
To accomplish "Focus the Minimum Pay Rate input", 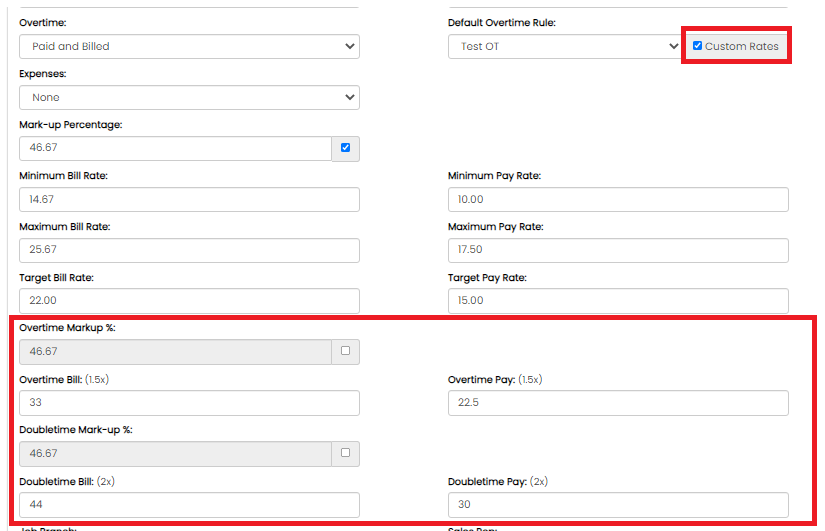I will (x=617, y=199).
